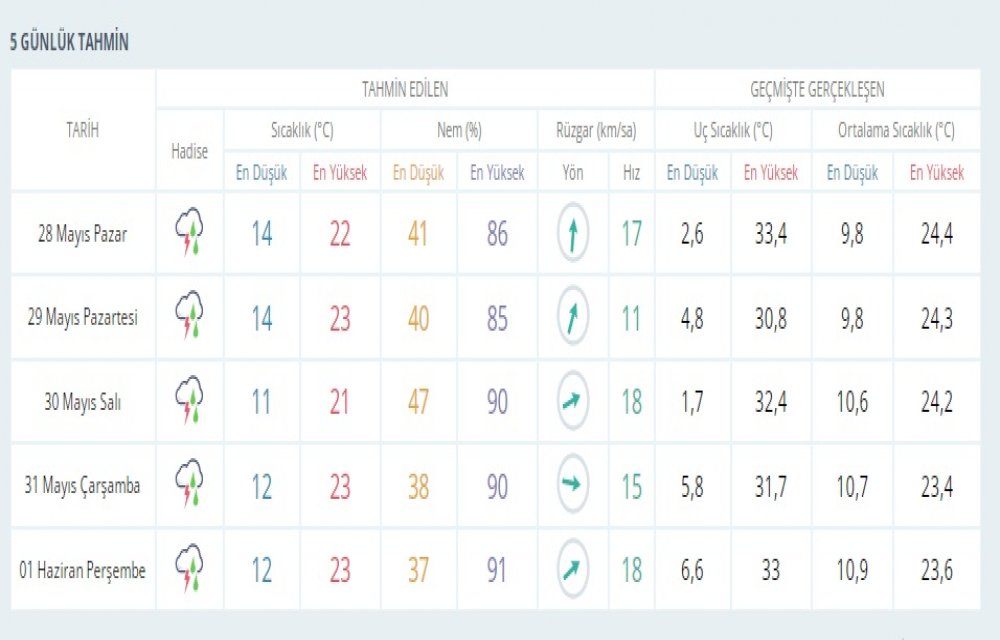Click the thunderstorm icon for 30 Mayıs Salı
Viewport: 1000px width, 640px height.
pos(189,401)
